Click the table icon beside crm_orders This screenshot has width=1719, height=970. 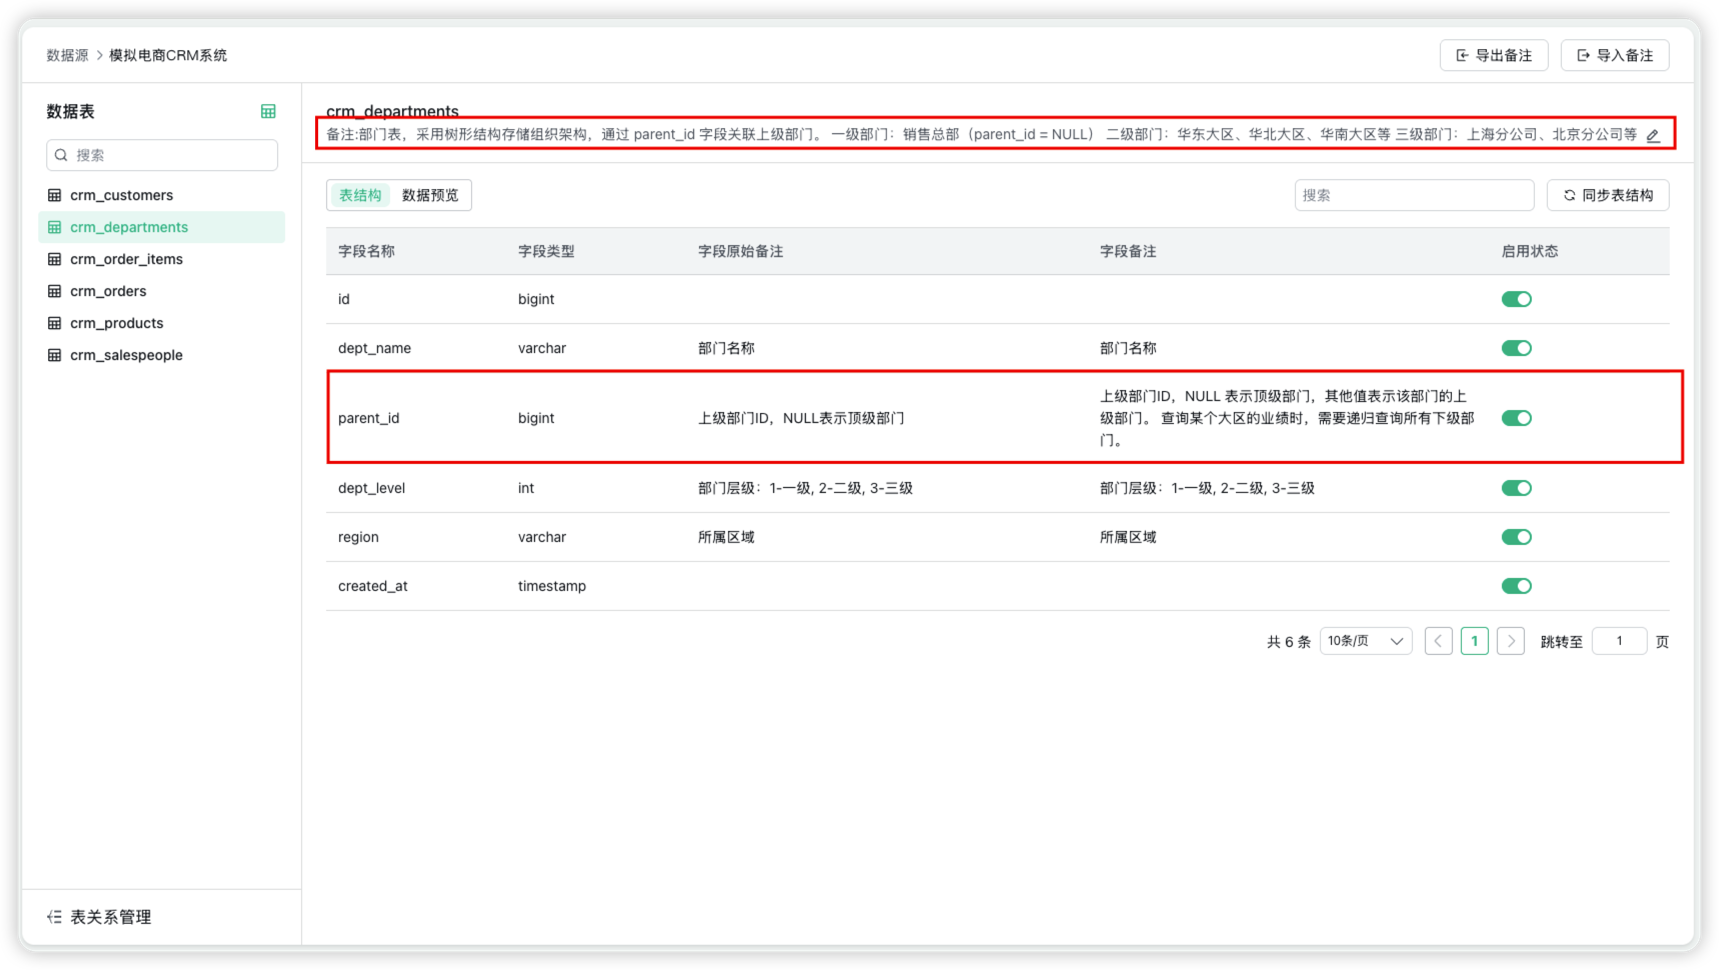click(x=54, y=290)
